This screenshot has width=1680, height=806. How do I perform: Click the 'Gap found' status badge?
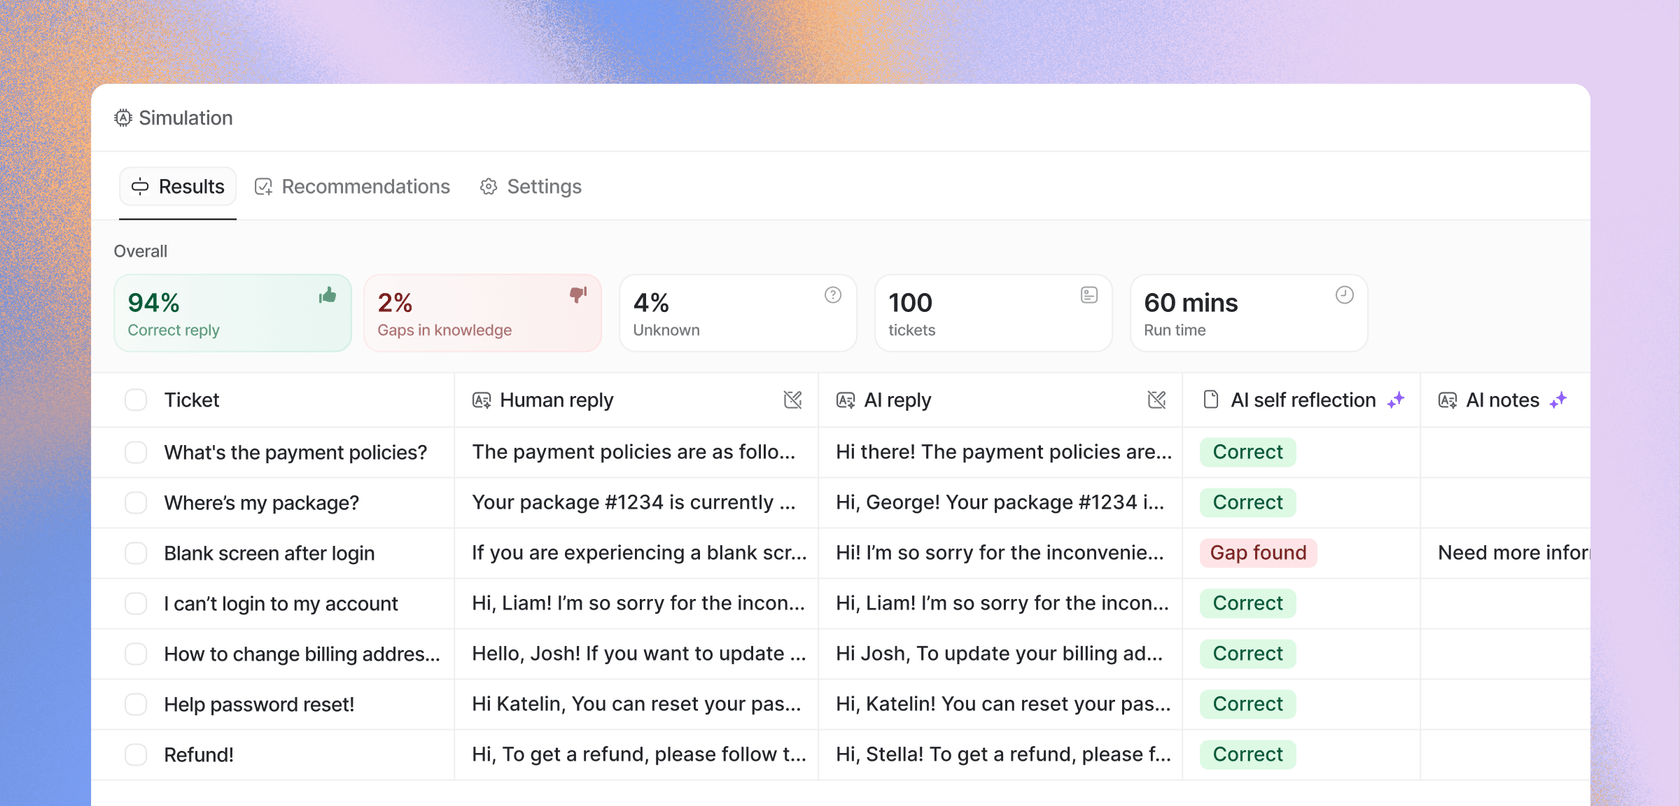(1258, 553)
